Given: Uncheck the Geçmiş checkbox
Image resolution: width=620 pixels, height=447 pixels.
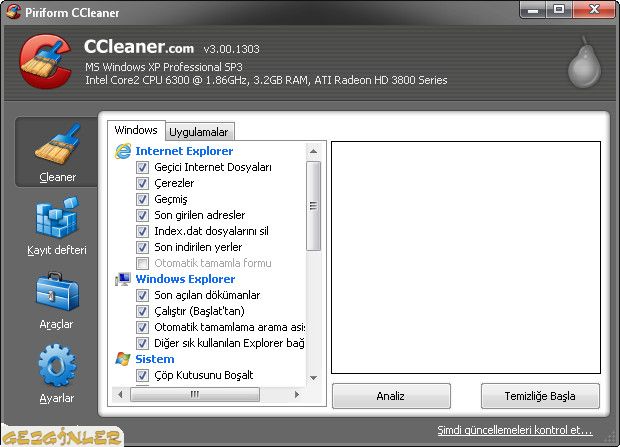Looking at the screenshot, I should 142,199.
